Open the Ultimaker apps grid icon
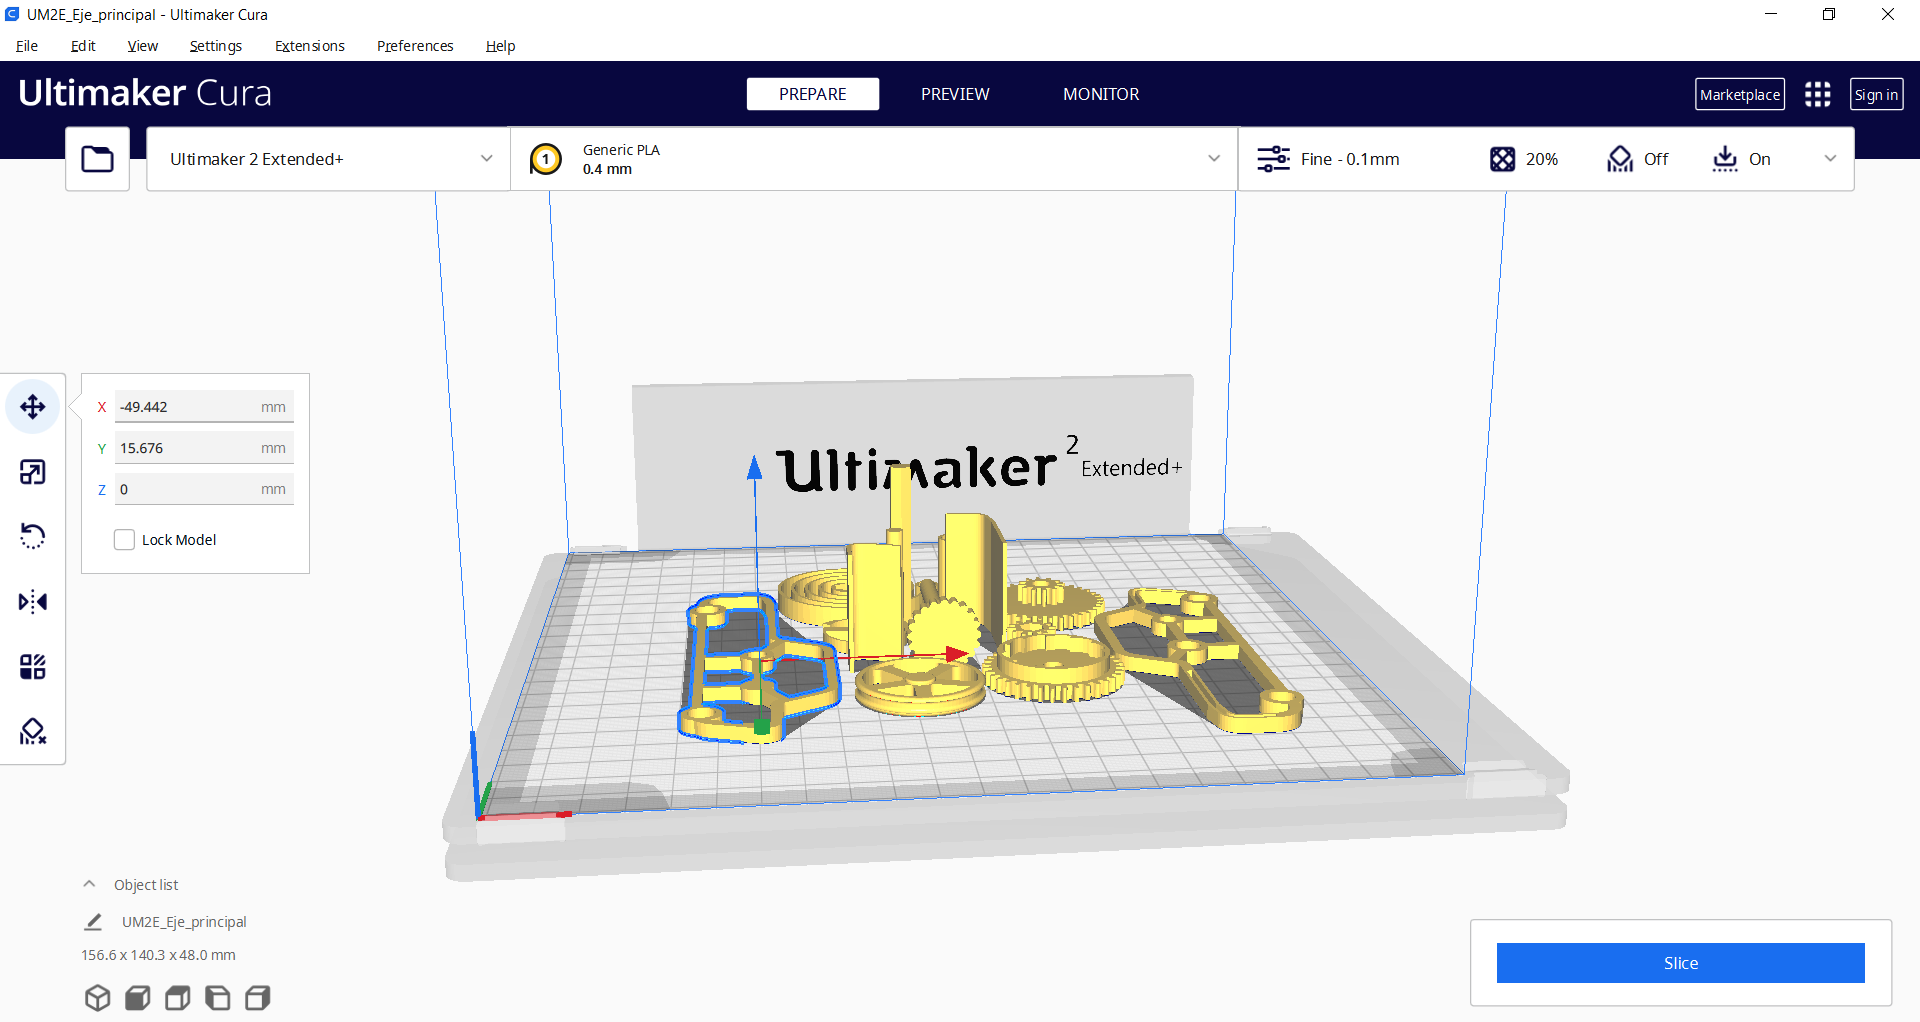1920x1022 pixels. click(x=1817, y=95)
